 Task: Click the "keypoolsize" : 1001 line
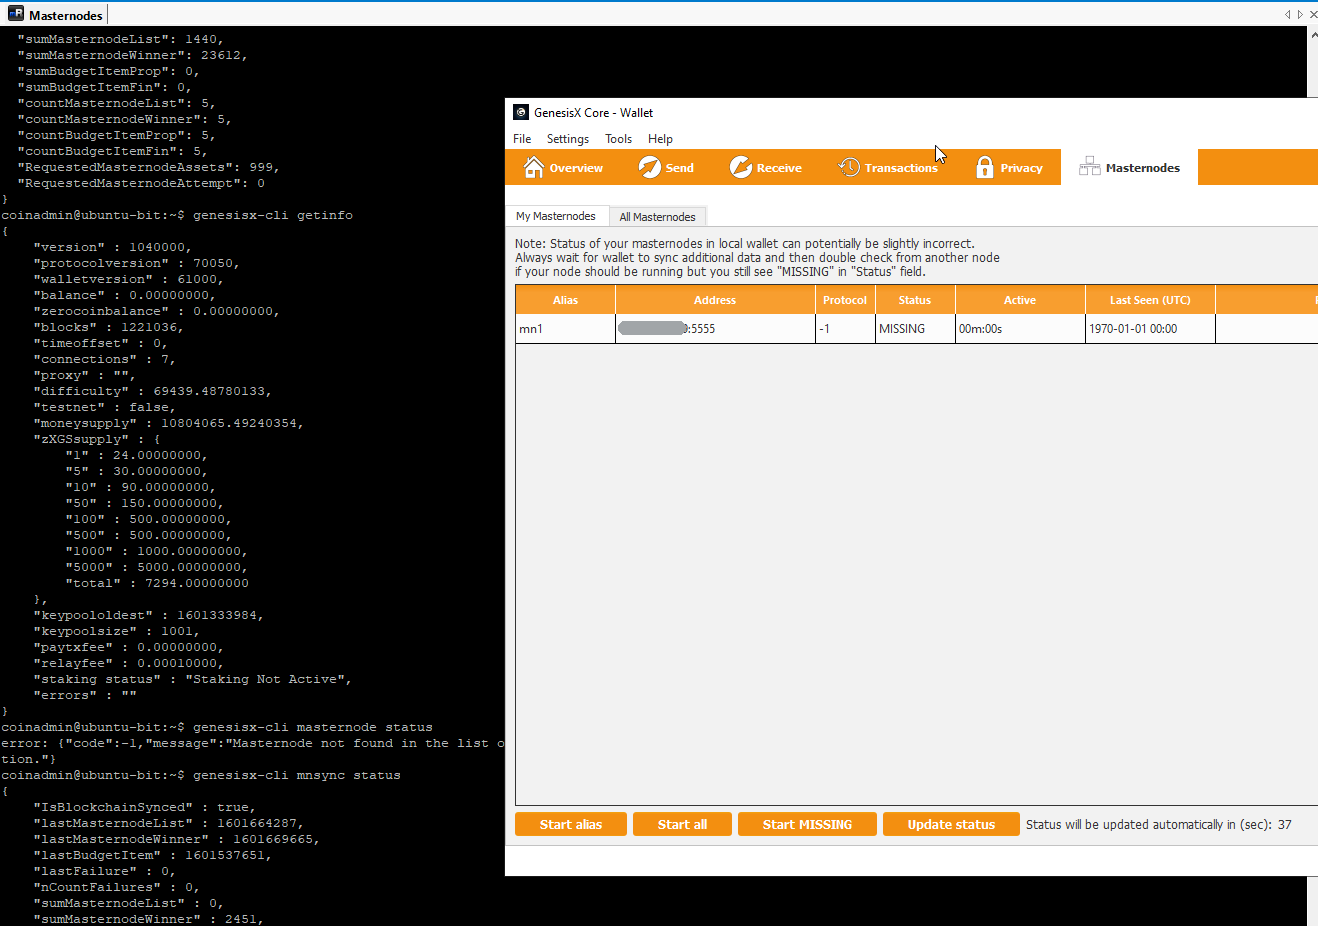(x=117, y=631)
